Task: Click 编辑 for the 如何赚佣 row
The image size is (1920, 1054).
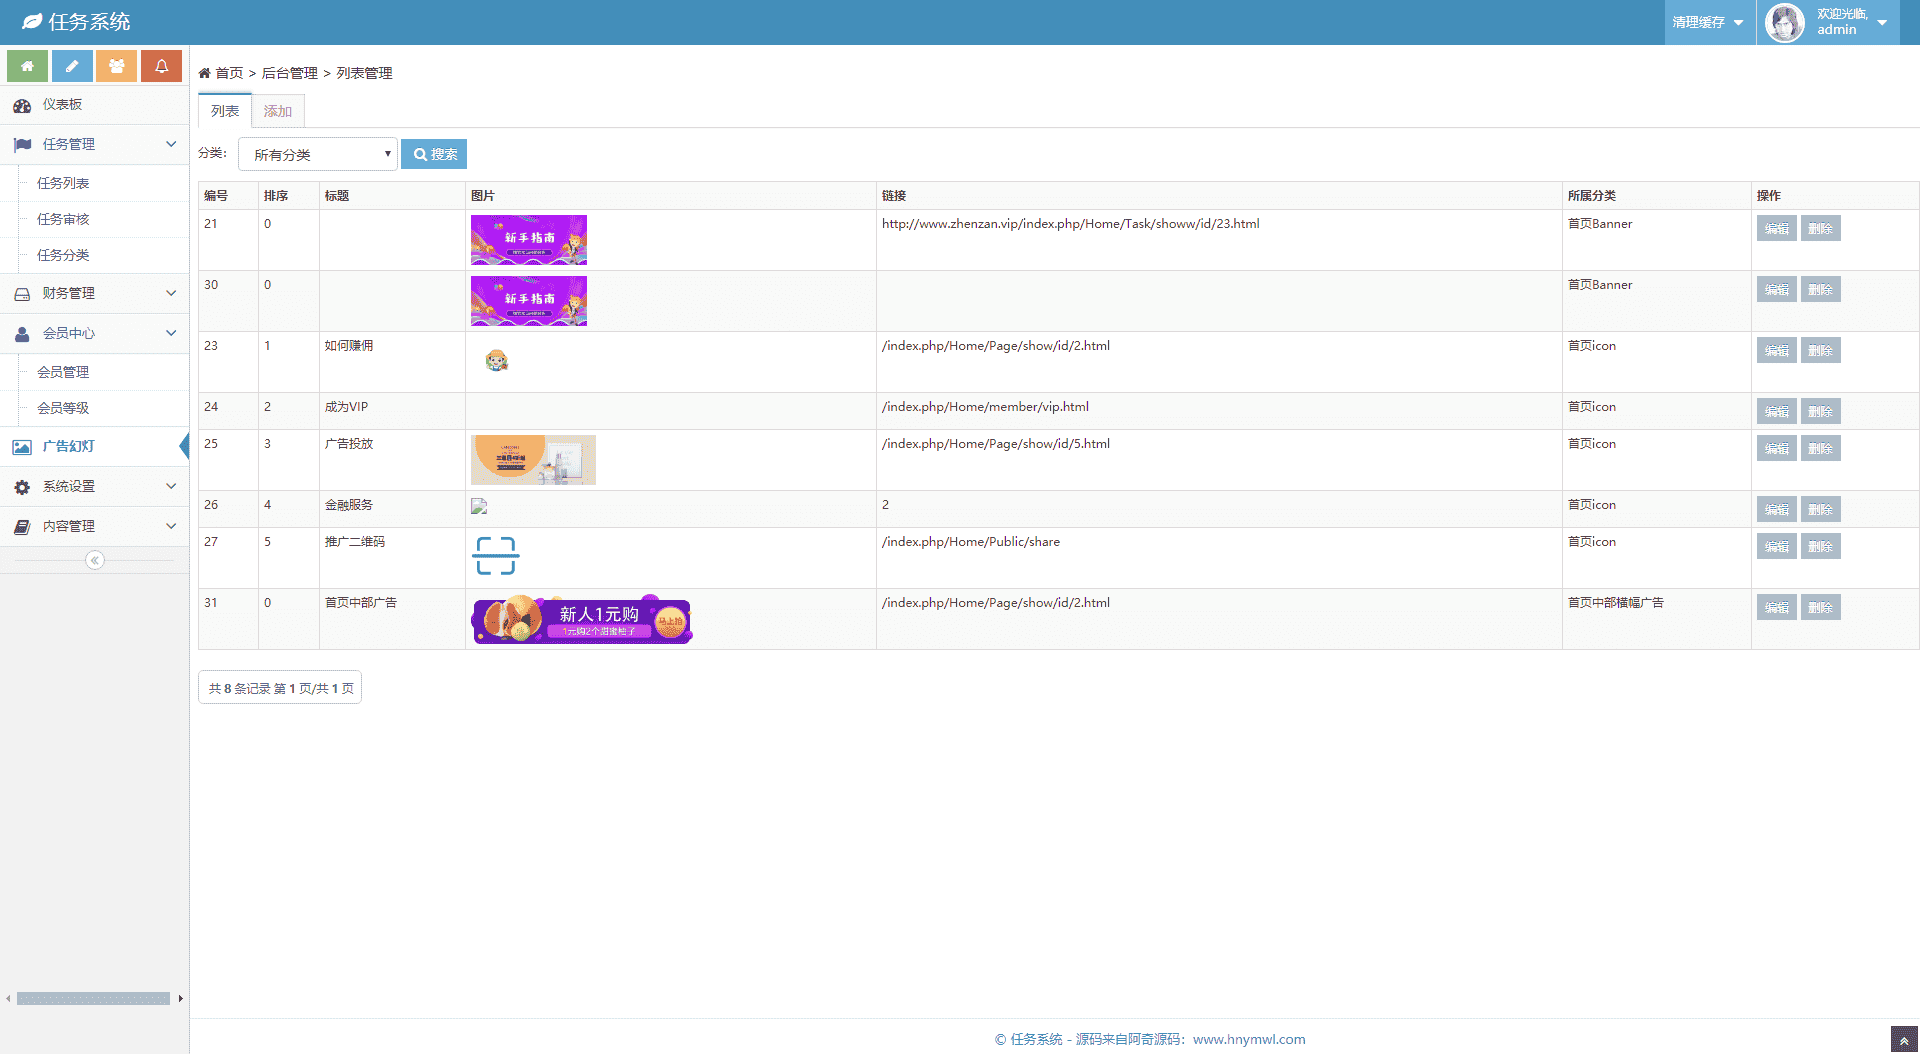Action: click(x=1776, y=350)
